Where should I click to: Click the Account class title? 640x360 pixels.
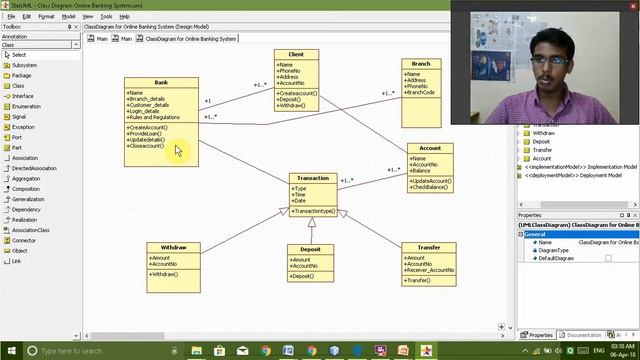coord(430,148)
